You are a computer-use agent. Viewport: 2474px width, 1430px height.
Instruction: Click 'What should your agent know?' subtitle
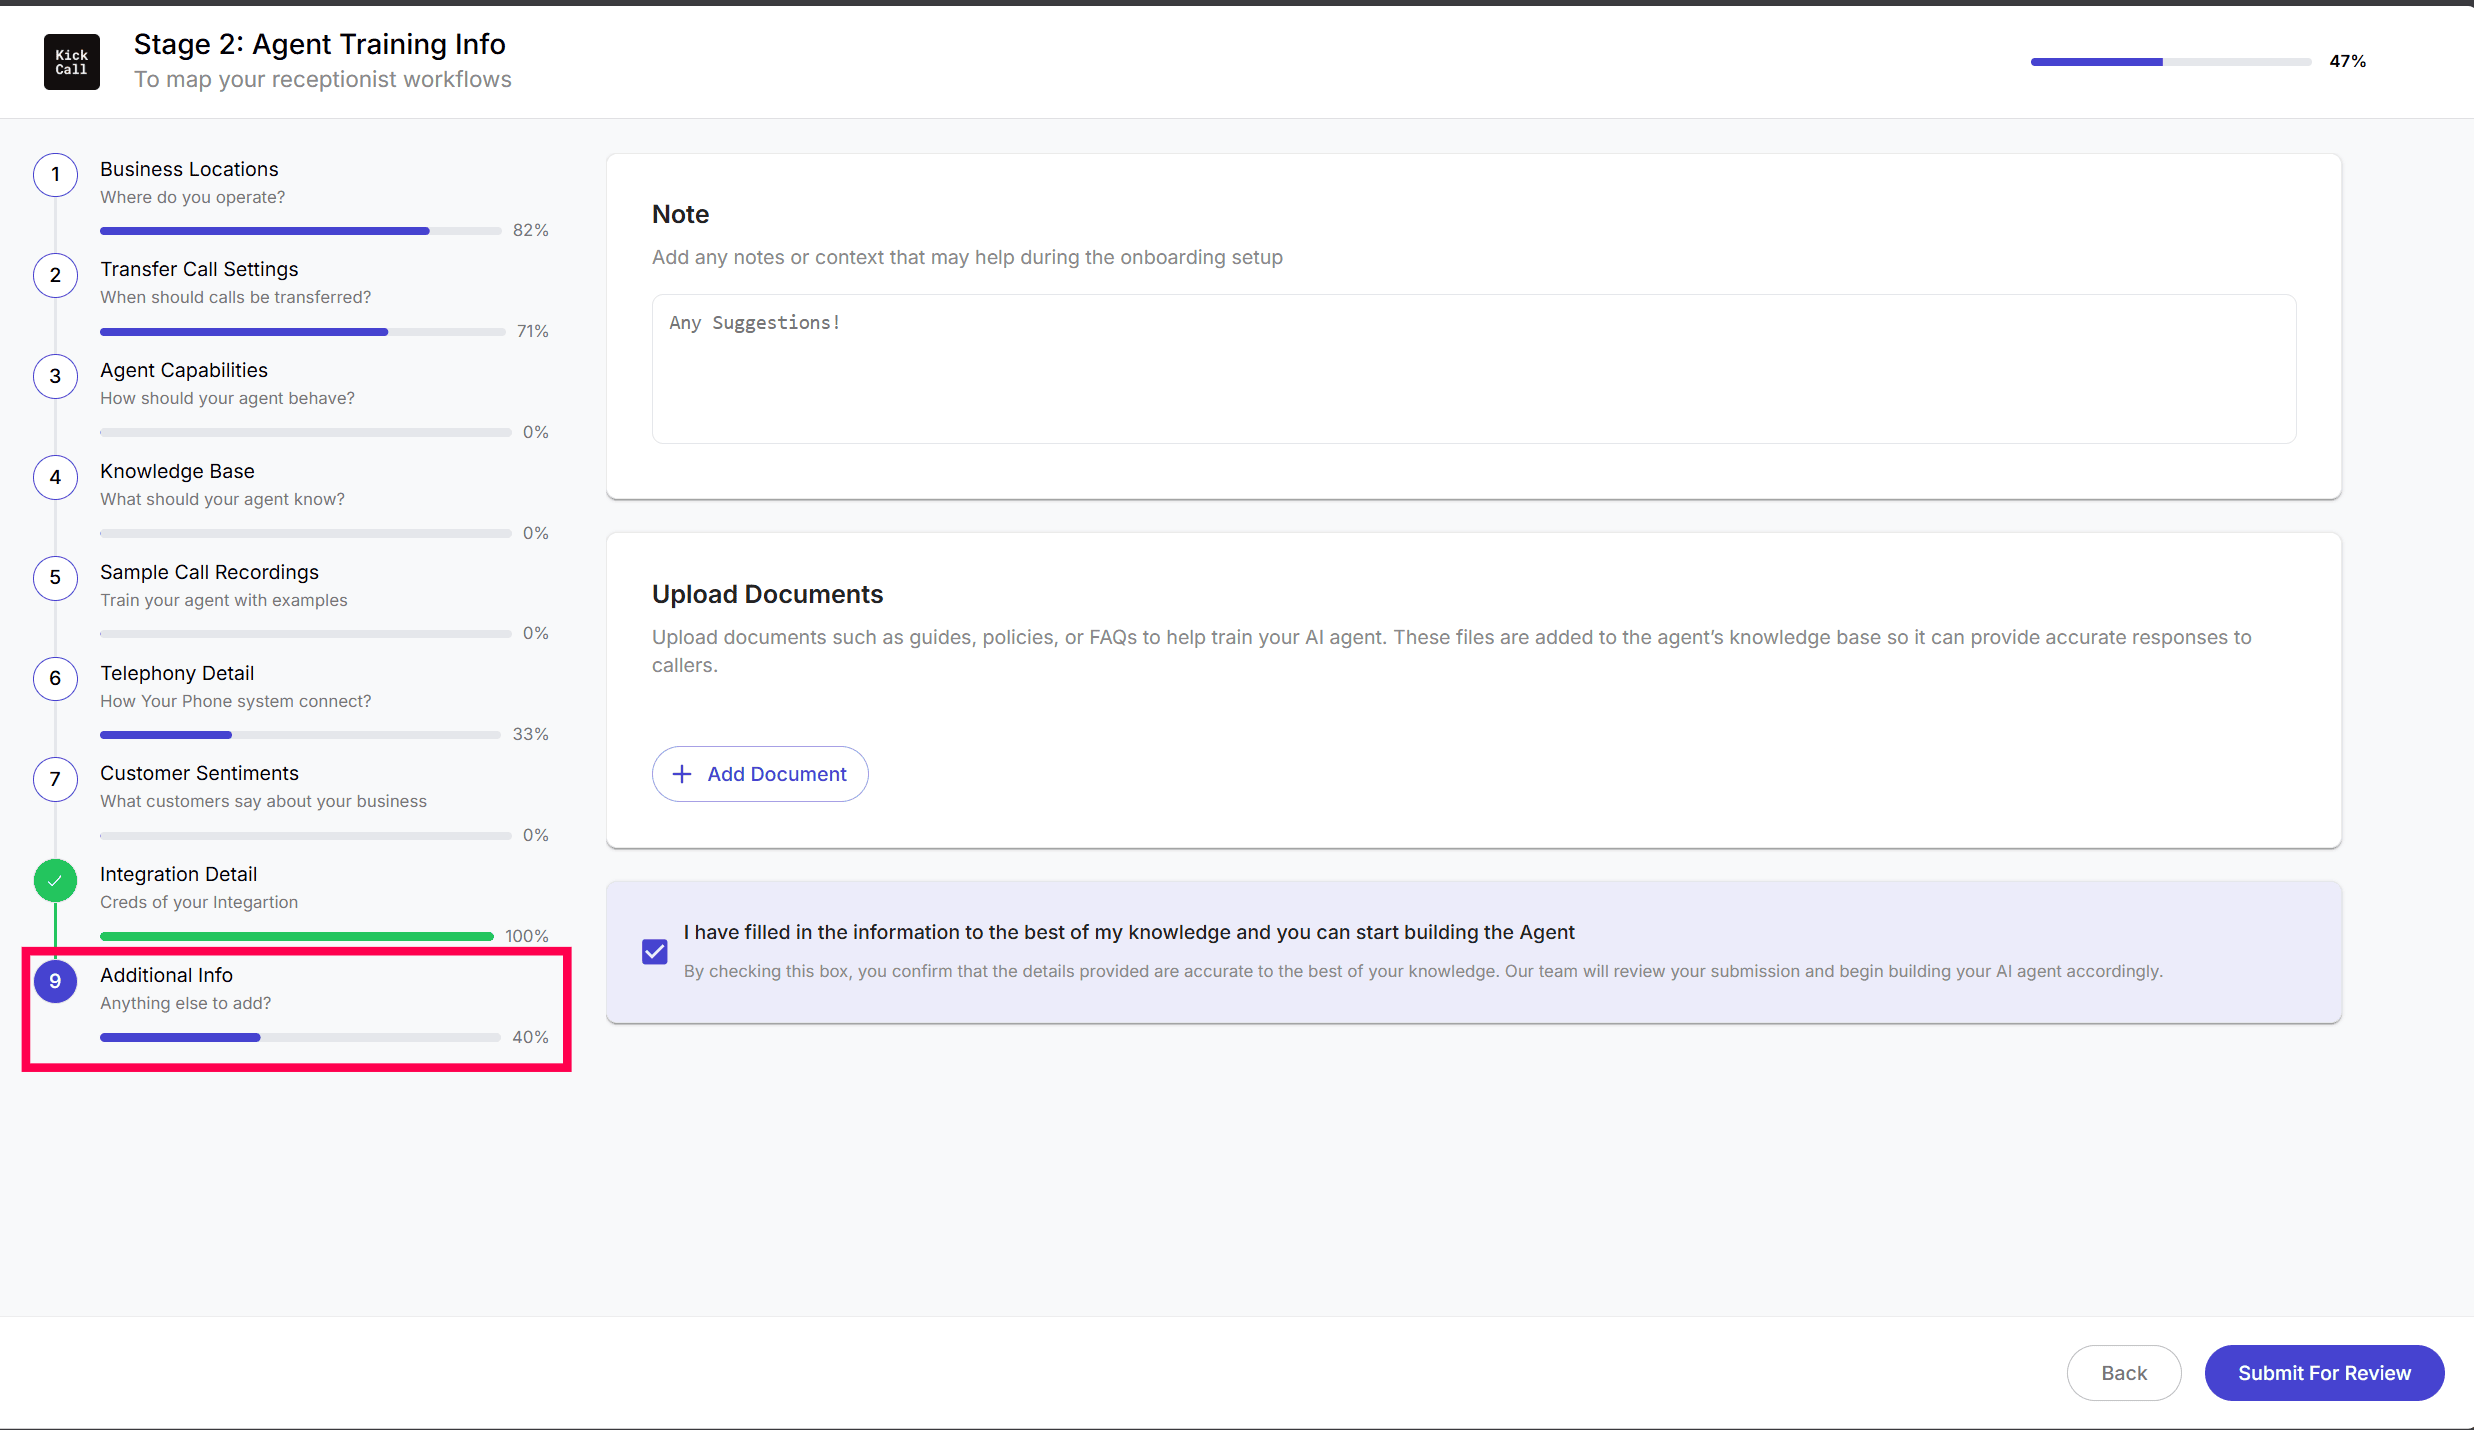[x=222, y=499]
